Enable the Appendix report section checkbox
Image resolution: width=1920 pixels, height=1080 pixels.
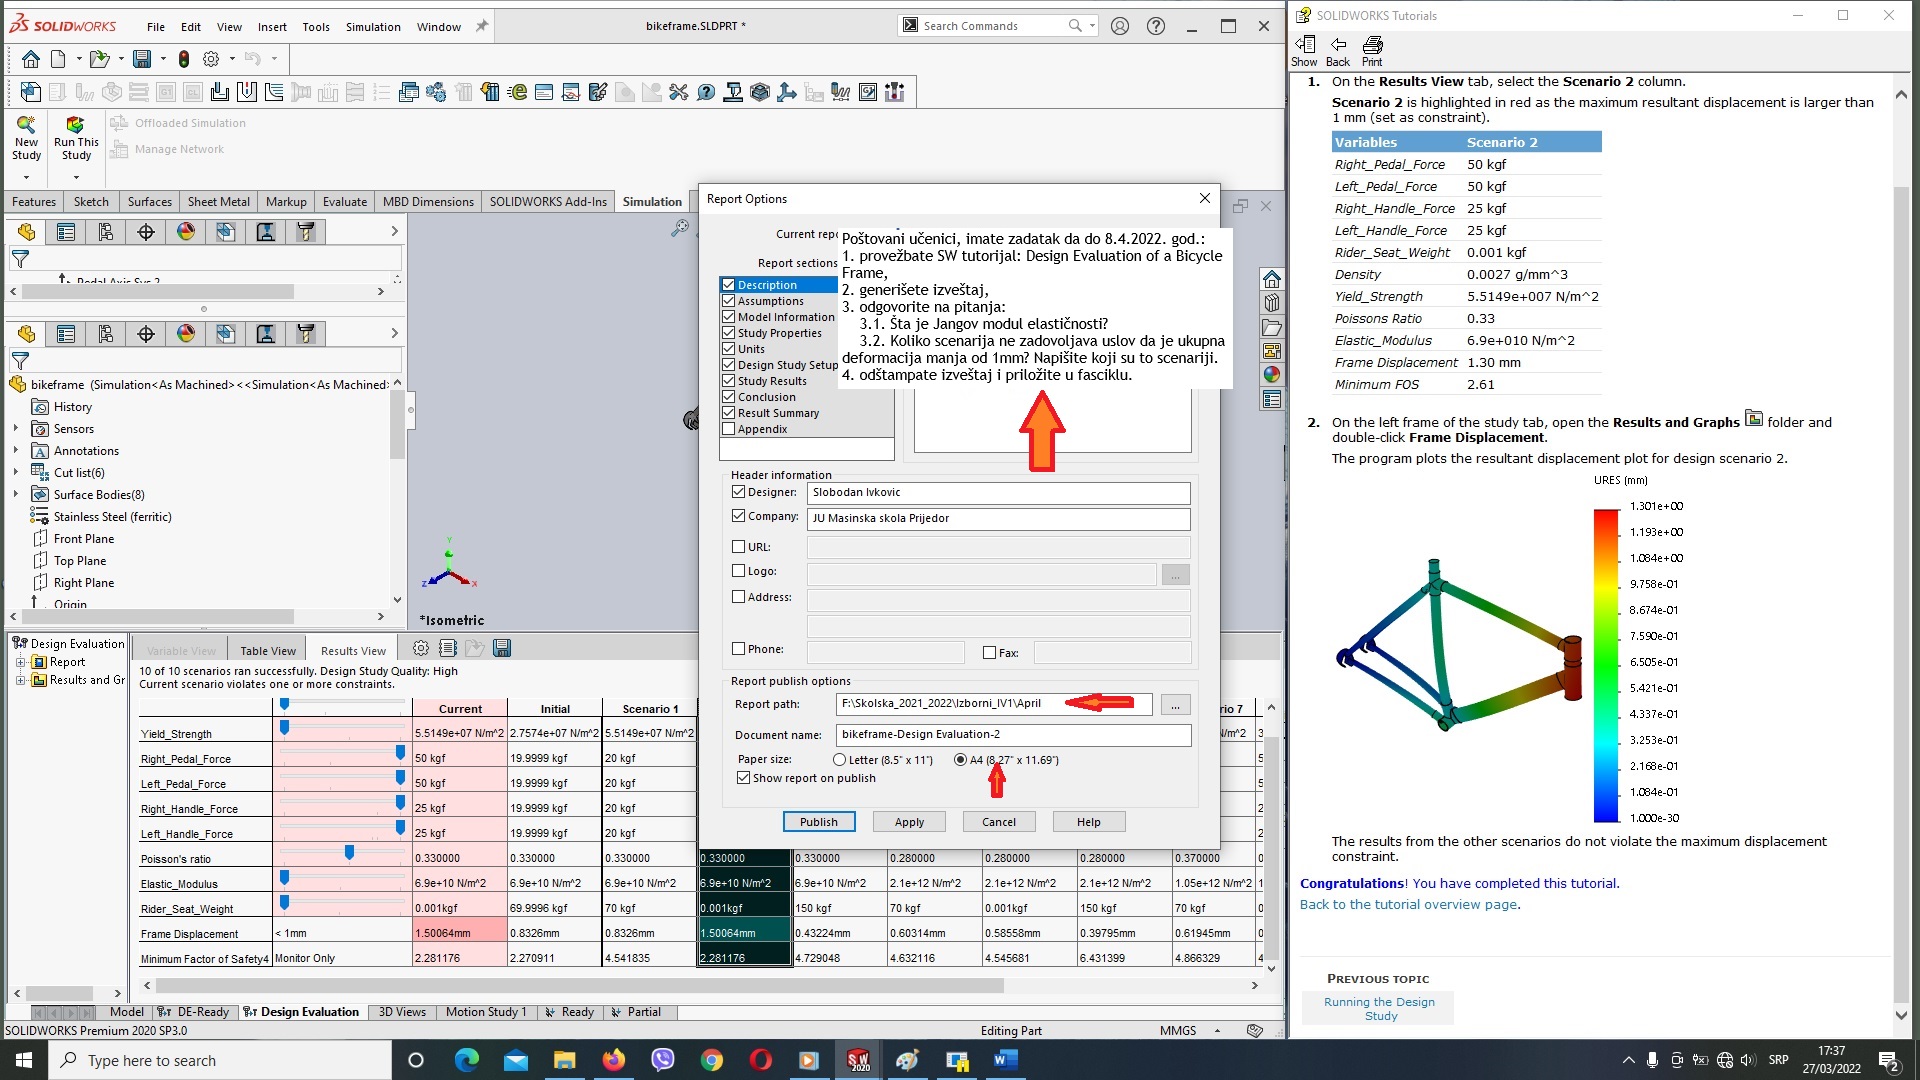click(728, 429)
